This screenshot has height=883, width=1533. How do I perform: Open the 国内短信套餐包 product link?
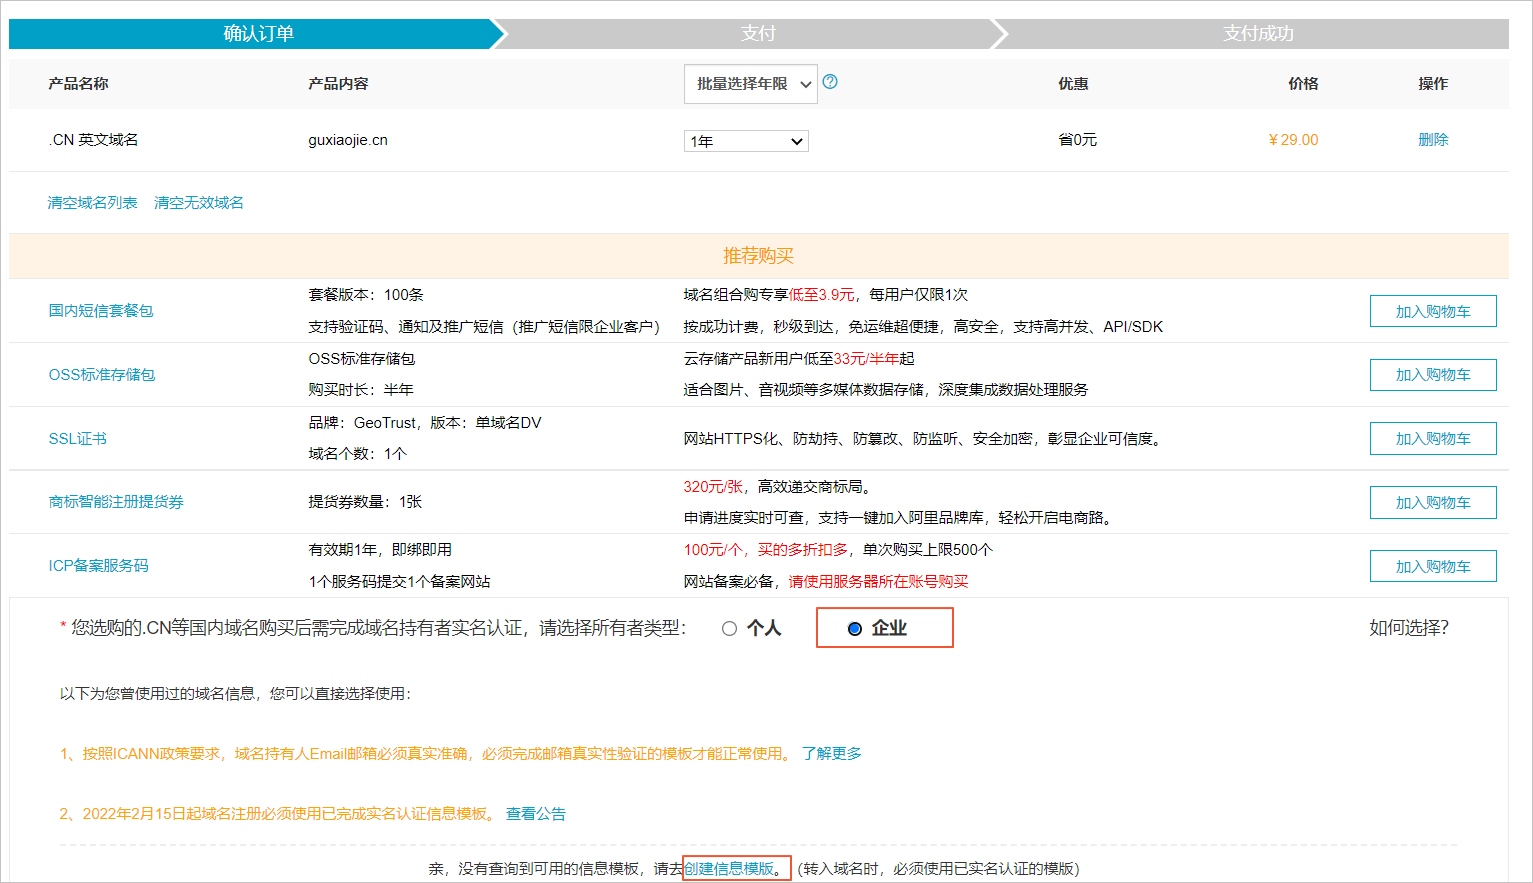click(x=101, y=311)
